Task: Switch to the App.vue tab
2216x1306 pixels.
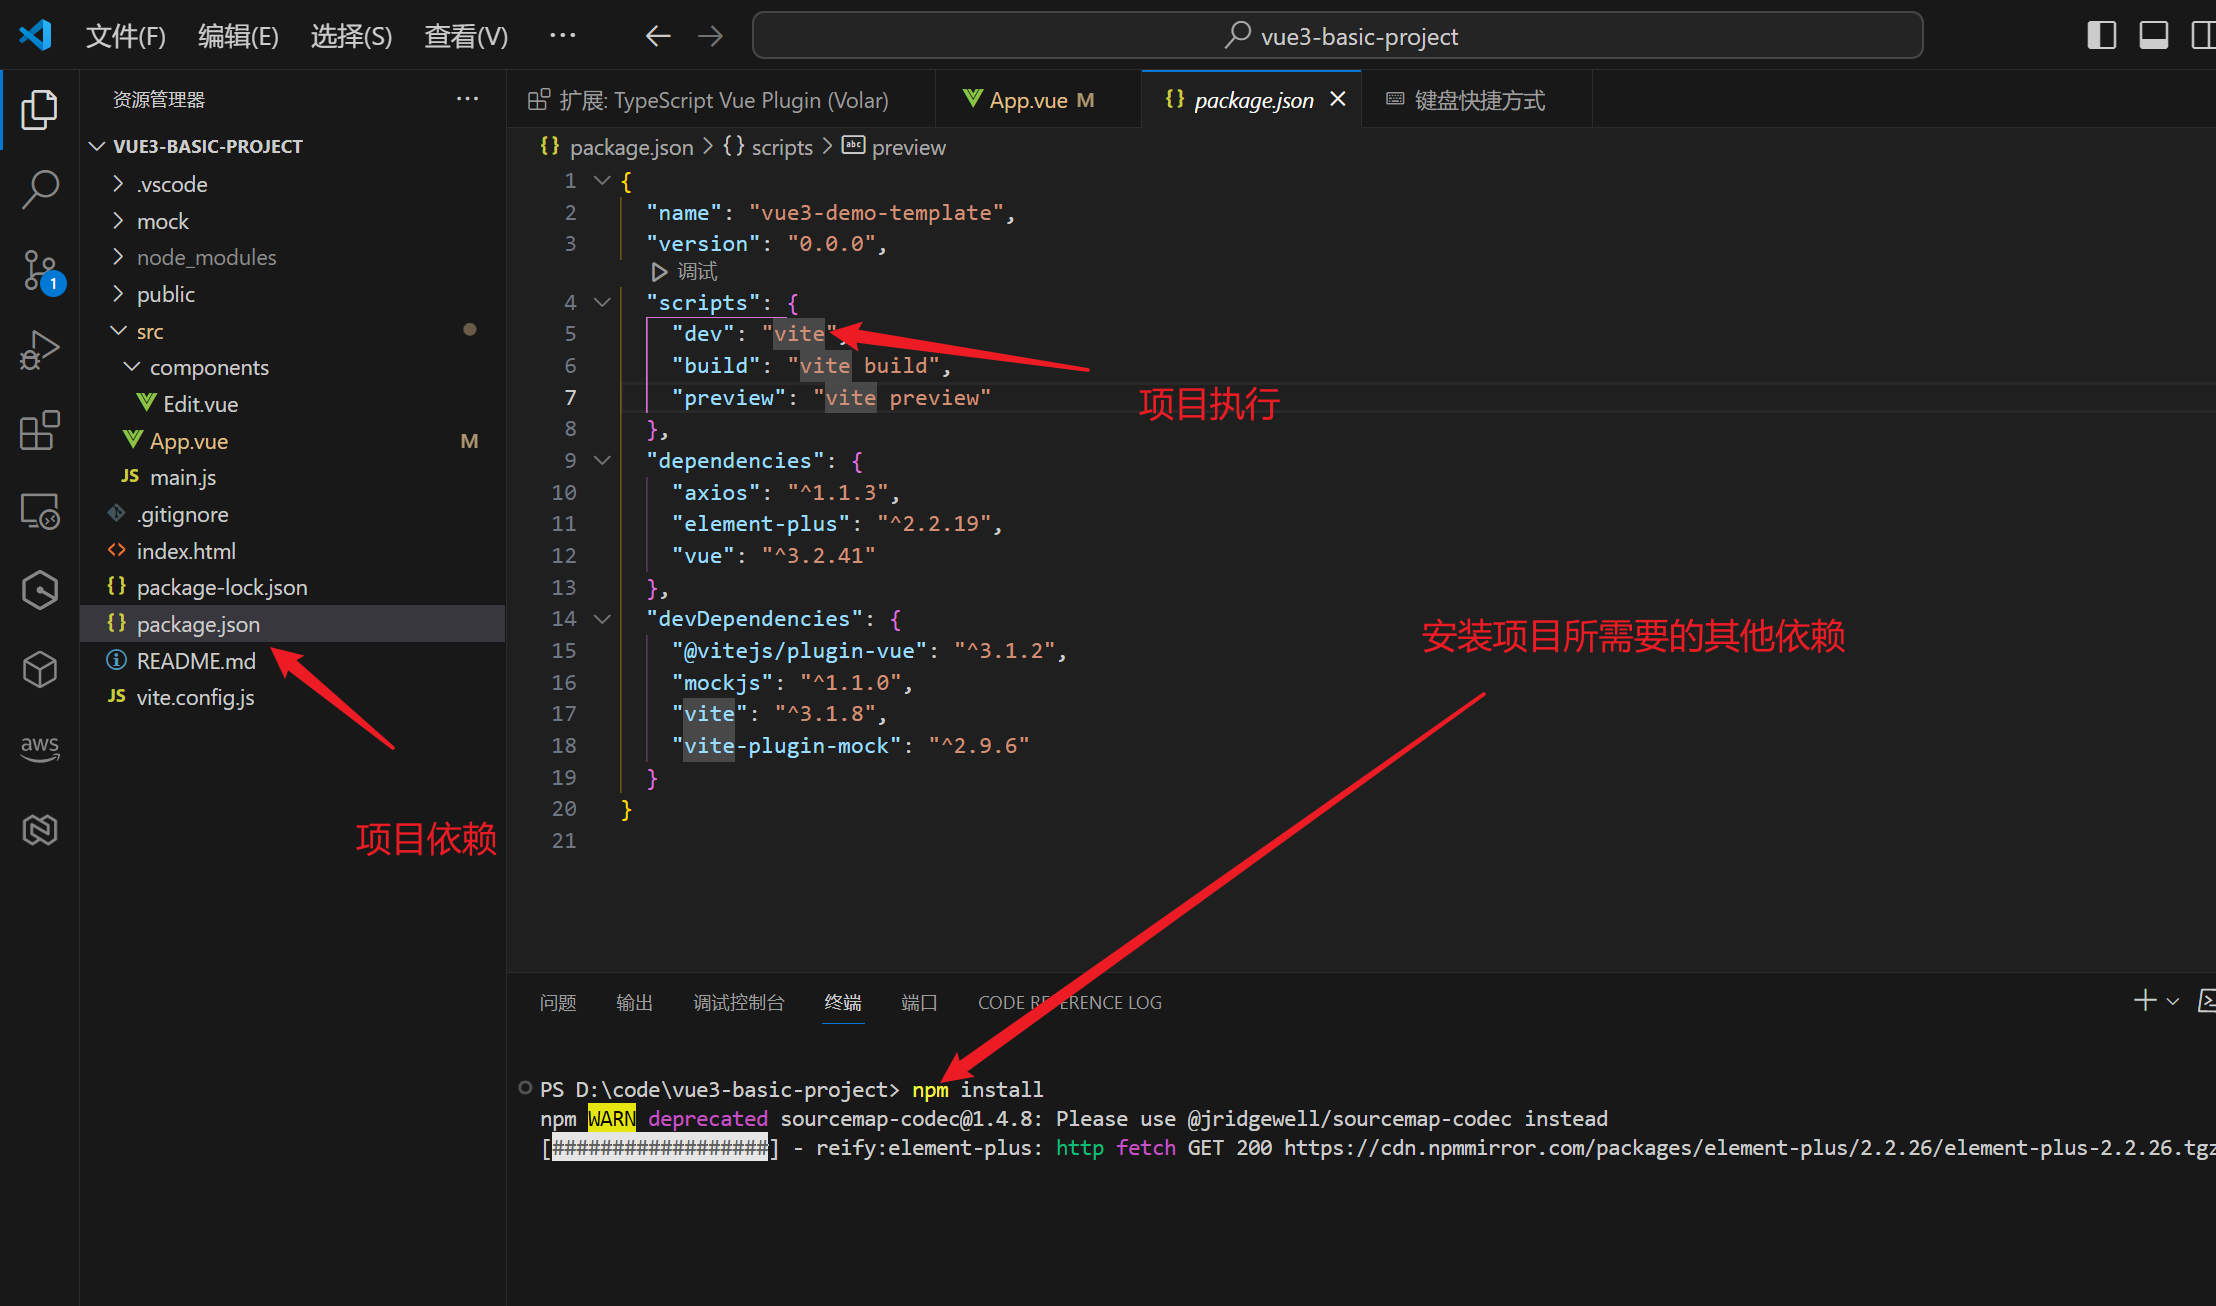Action: (x=1029, y=100)
